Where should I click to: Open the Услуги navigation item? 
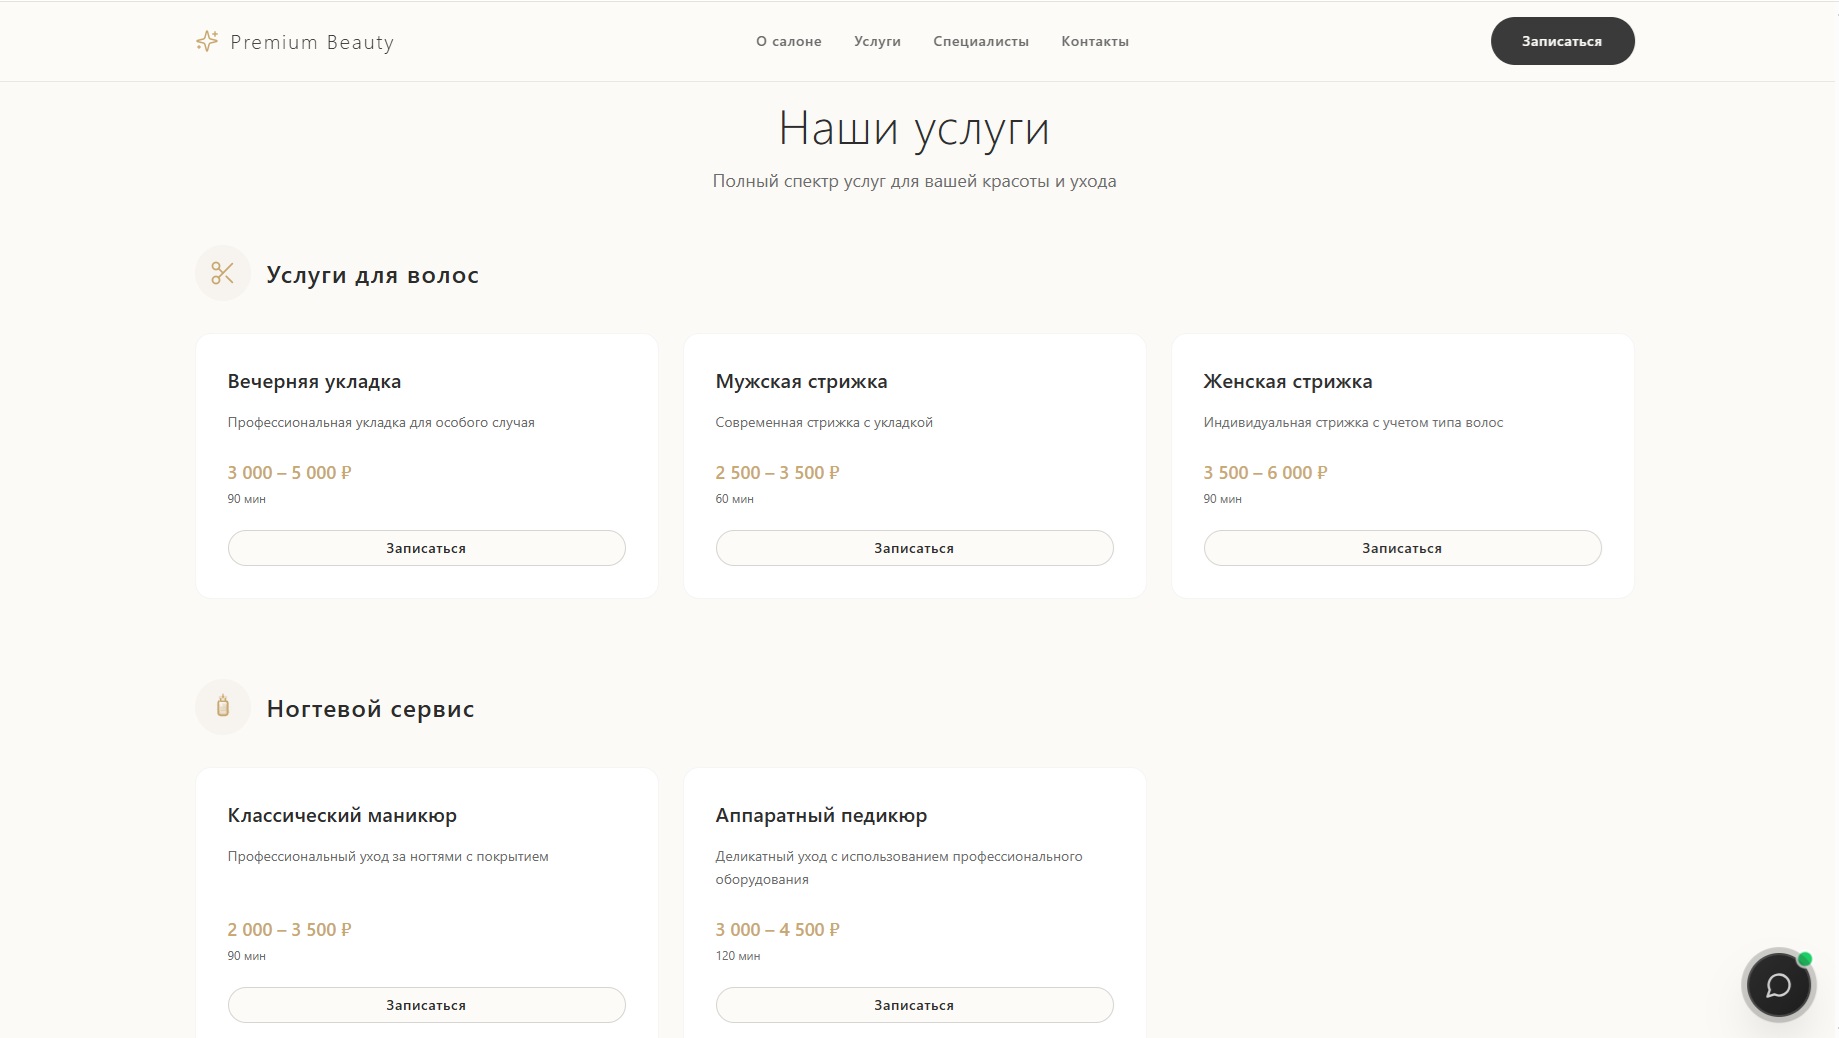pyautogui.click(x=876, y=41)
